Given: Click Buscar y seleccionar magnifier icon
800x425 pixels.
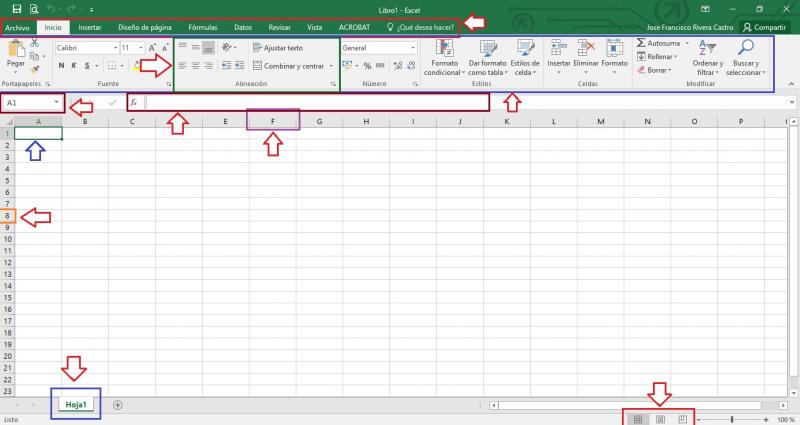Looking at the screenshot, I should click(x=744, y=52).
